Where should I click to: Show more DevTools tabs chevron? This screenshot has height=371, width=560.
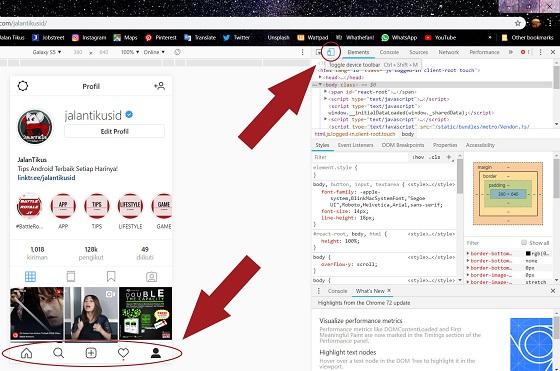point(511,52)
